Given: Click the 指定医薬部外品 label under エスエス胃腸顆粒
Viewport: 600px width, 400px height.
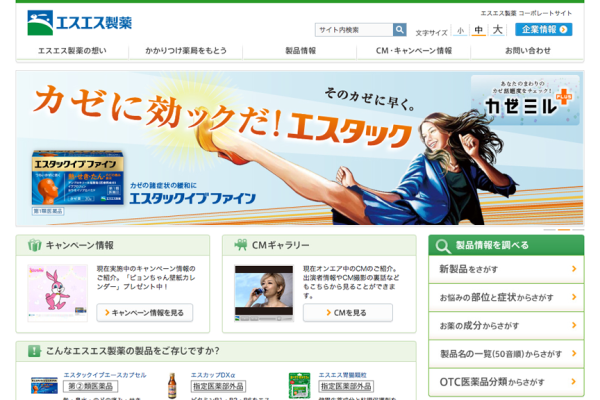Looking at the screenshot, I should point(346,387).
